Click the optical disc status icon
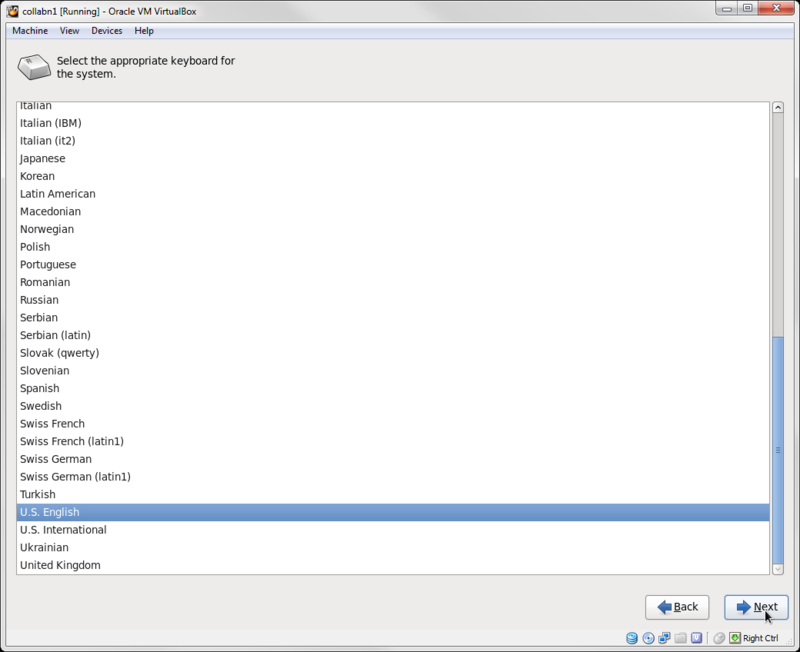 tap(648, 638)
